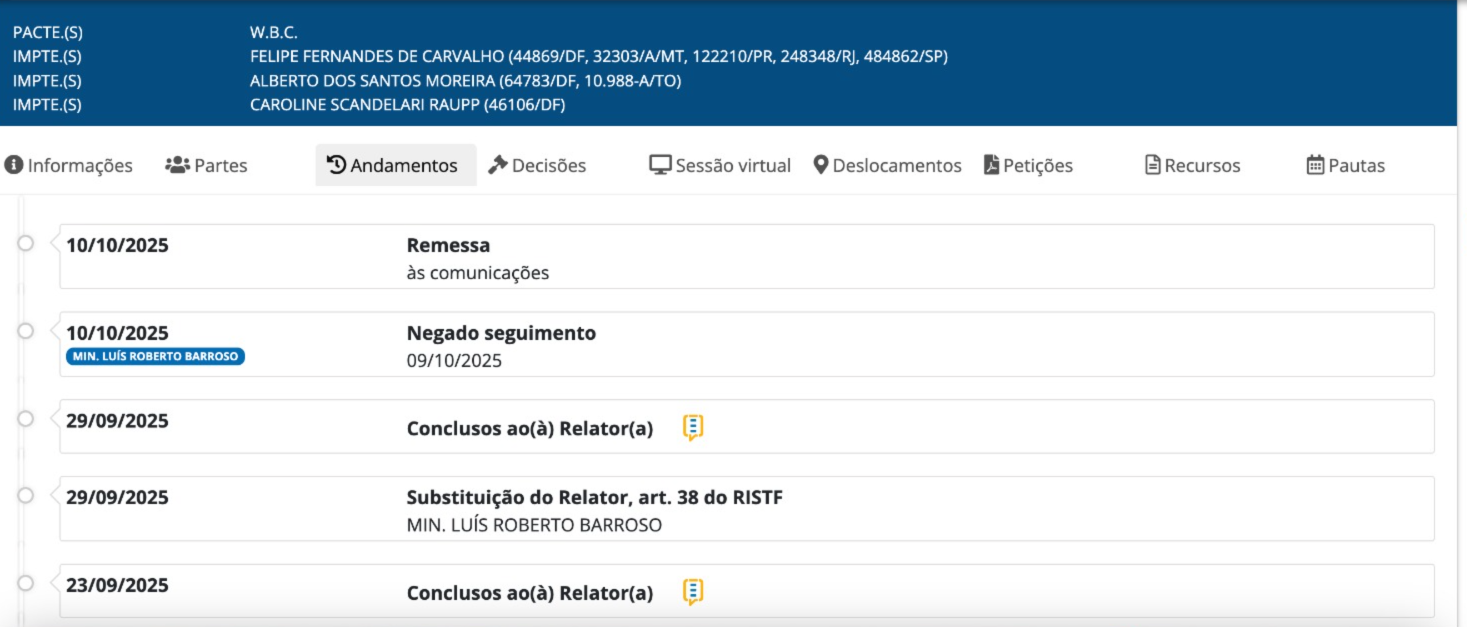Image resolution: width=1467 pixels, height=627 pixels.
Task: Click the MIN. LUÍS ROBERTO BARROSO badge
Action: (155, 357)
